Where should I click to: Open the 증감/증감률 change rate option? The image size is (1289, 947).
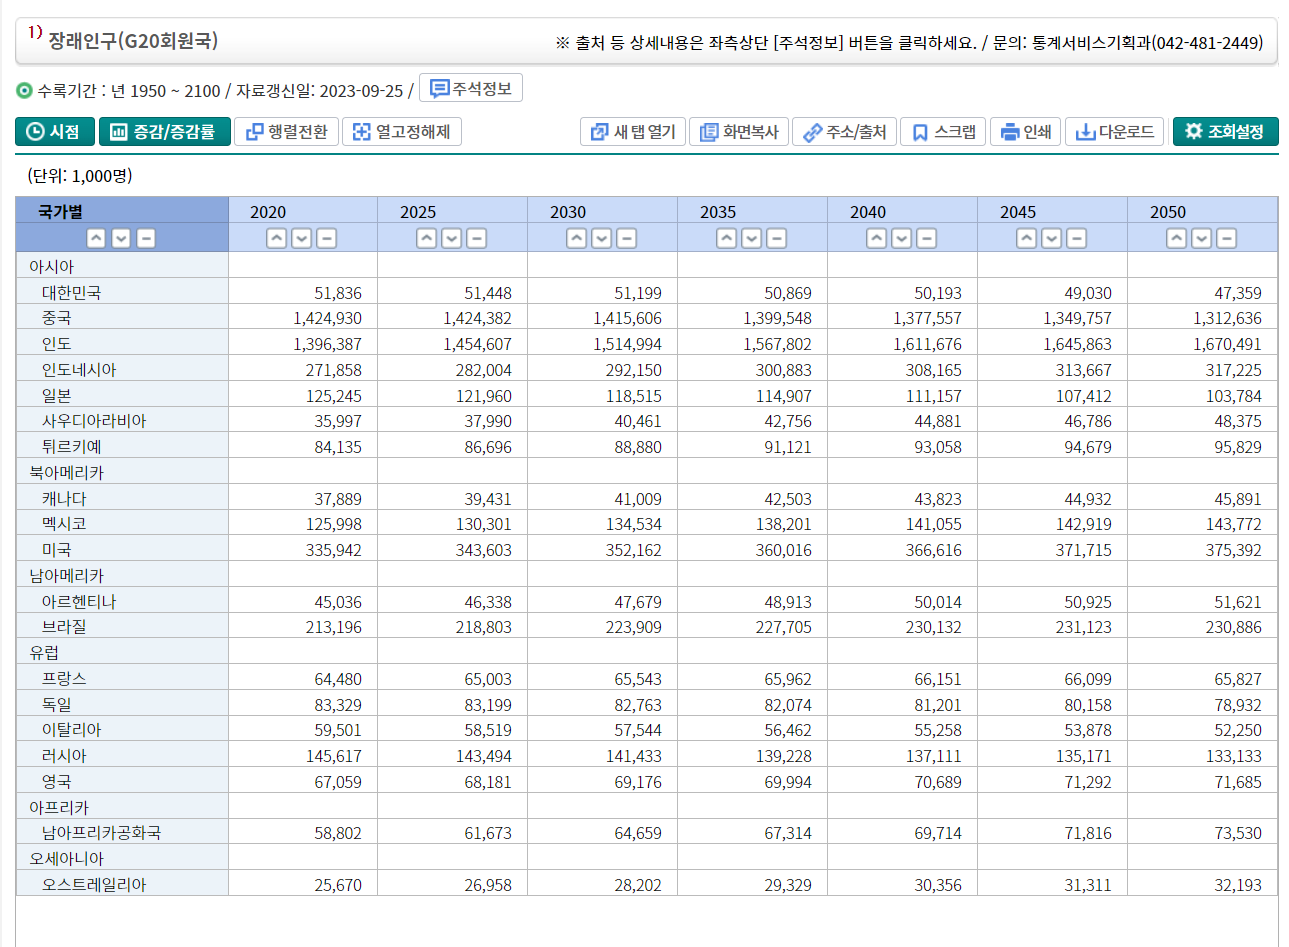point(165,132)
